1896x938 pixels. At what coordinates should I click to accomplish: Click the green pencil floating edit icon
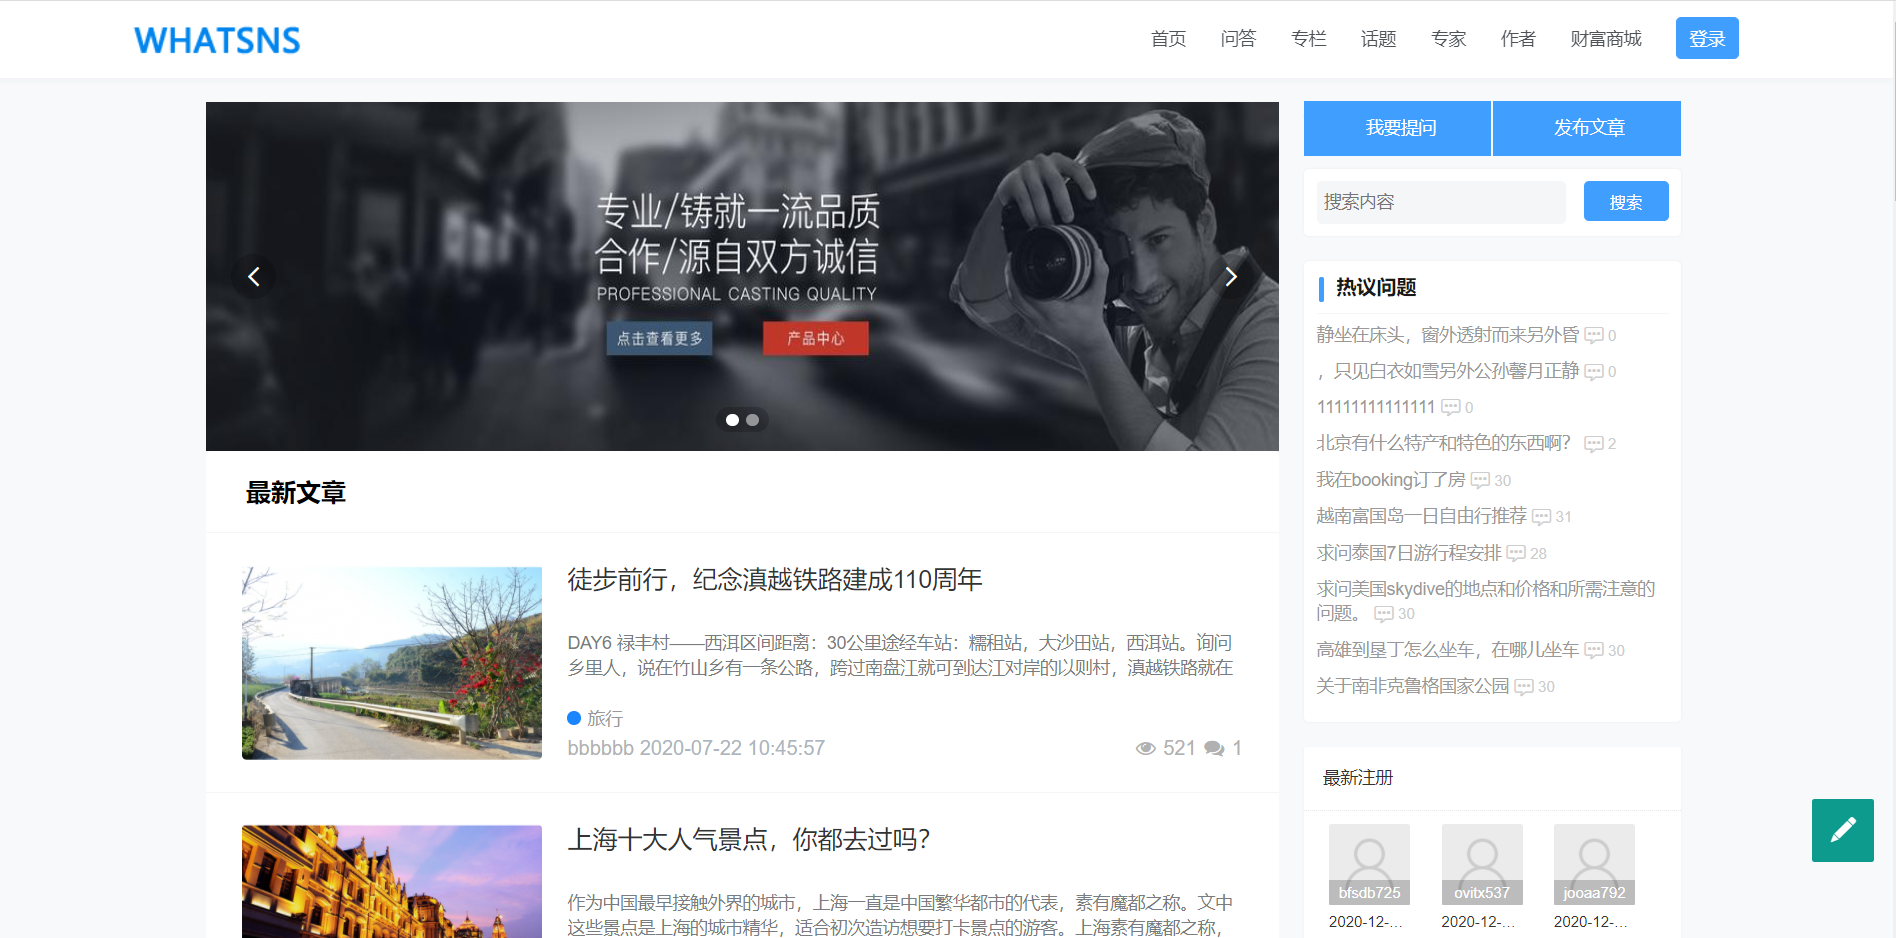[x=1842, y=830]
